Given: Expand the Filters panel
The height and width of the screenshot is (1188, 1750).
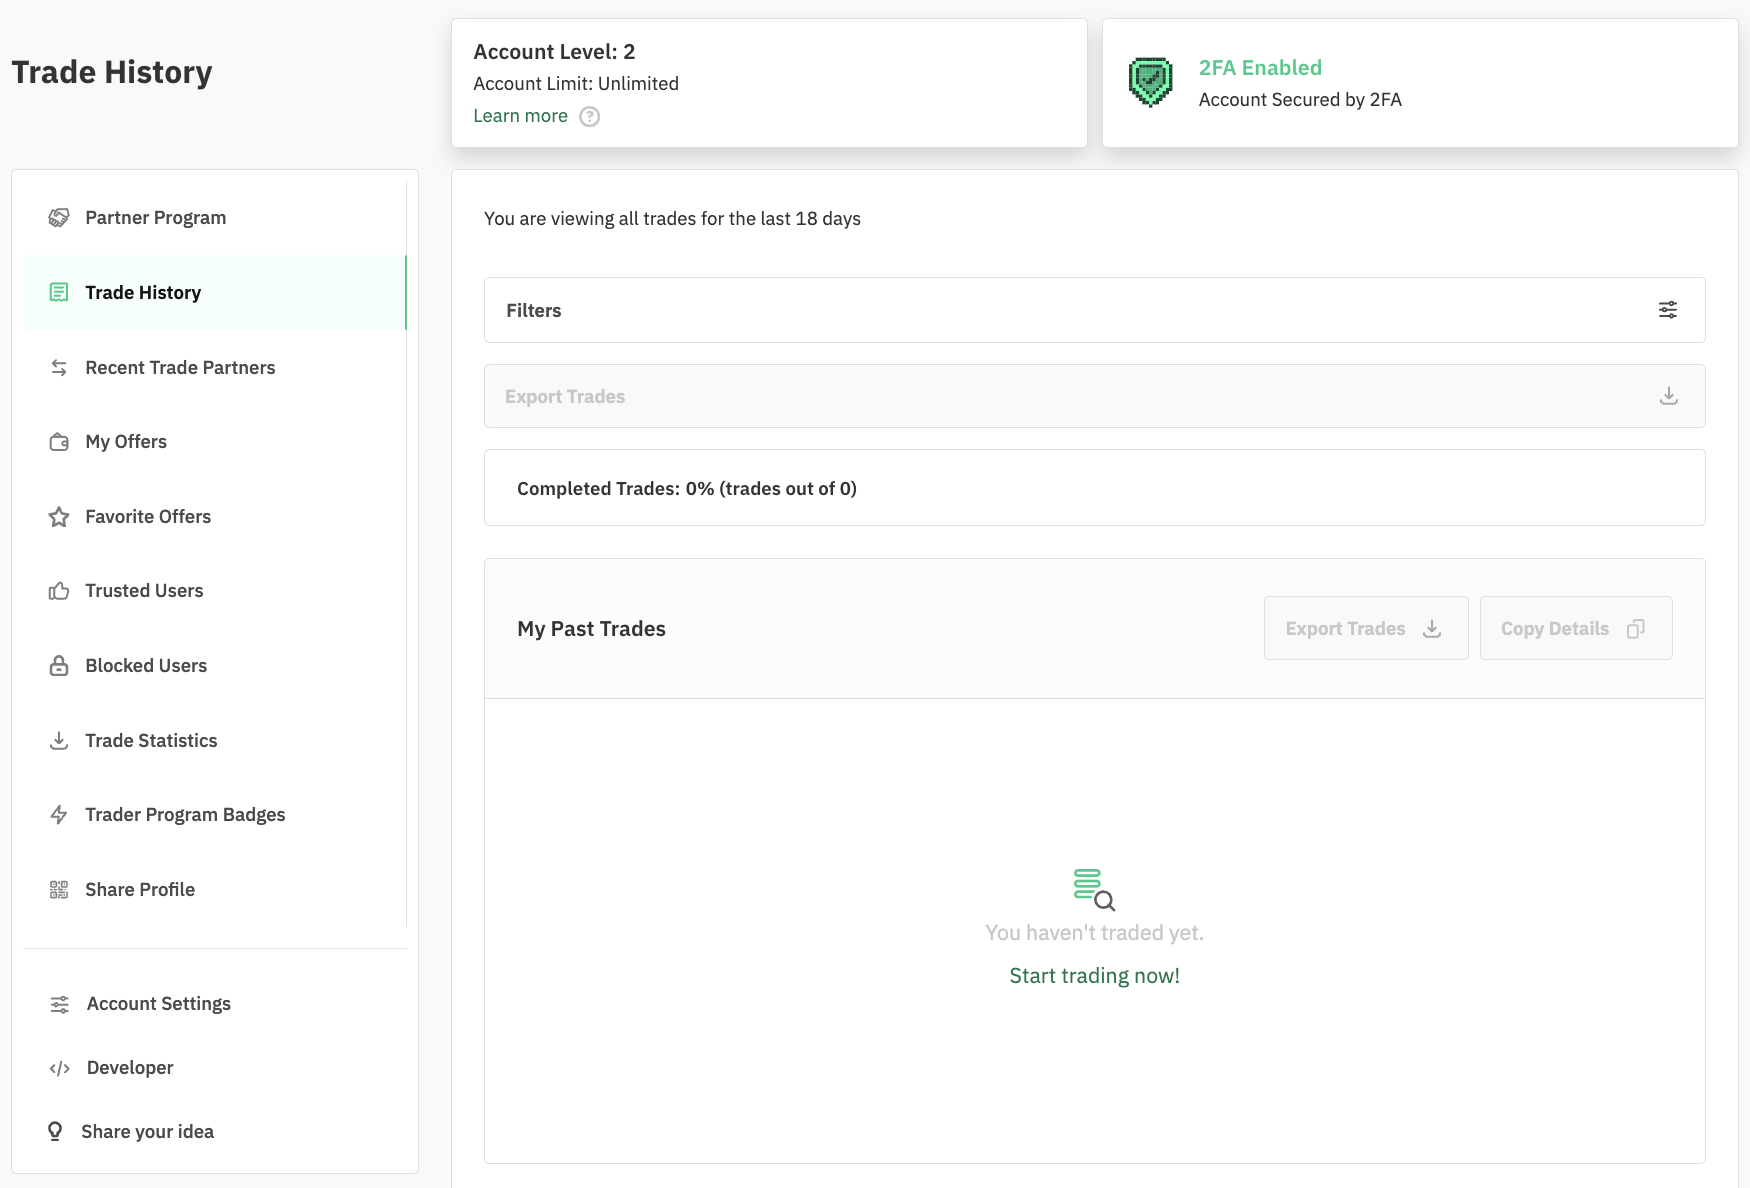Looking at the screenshot, I should click(x=1094, y=310).
